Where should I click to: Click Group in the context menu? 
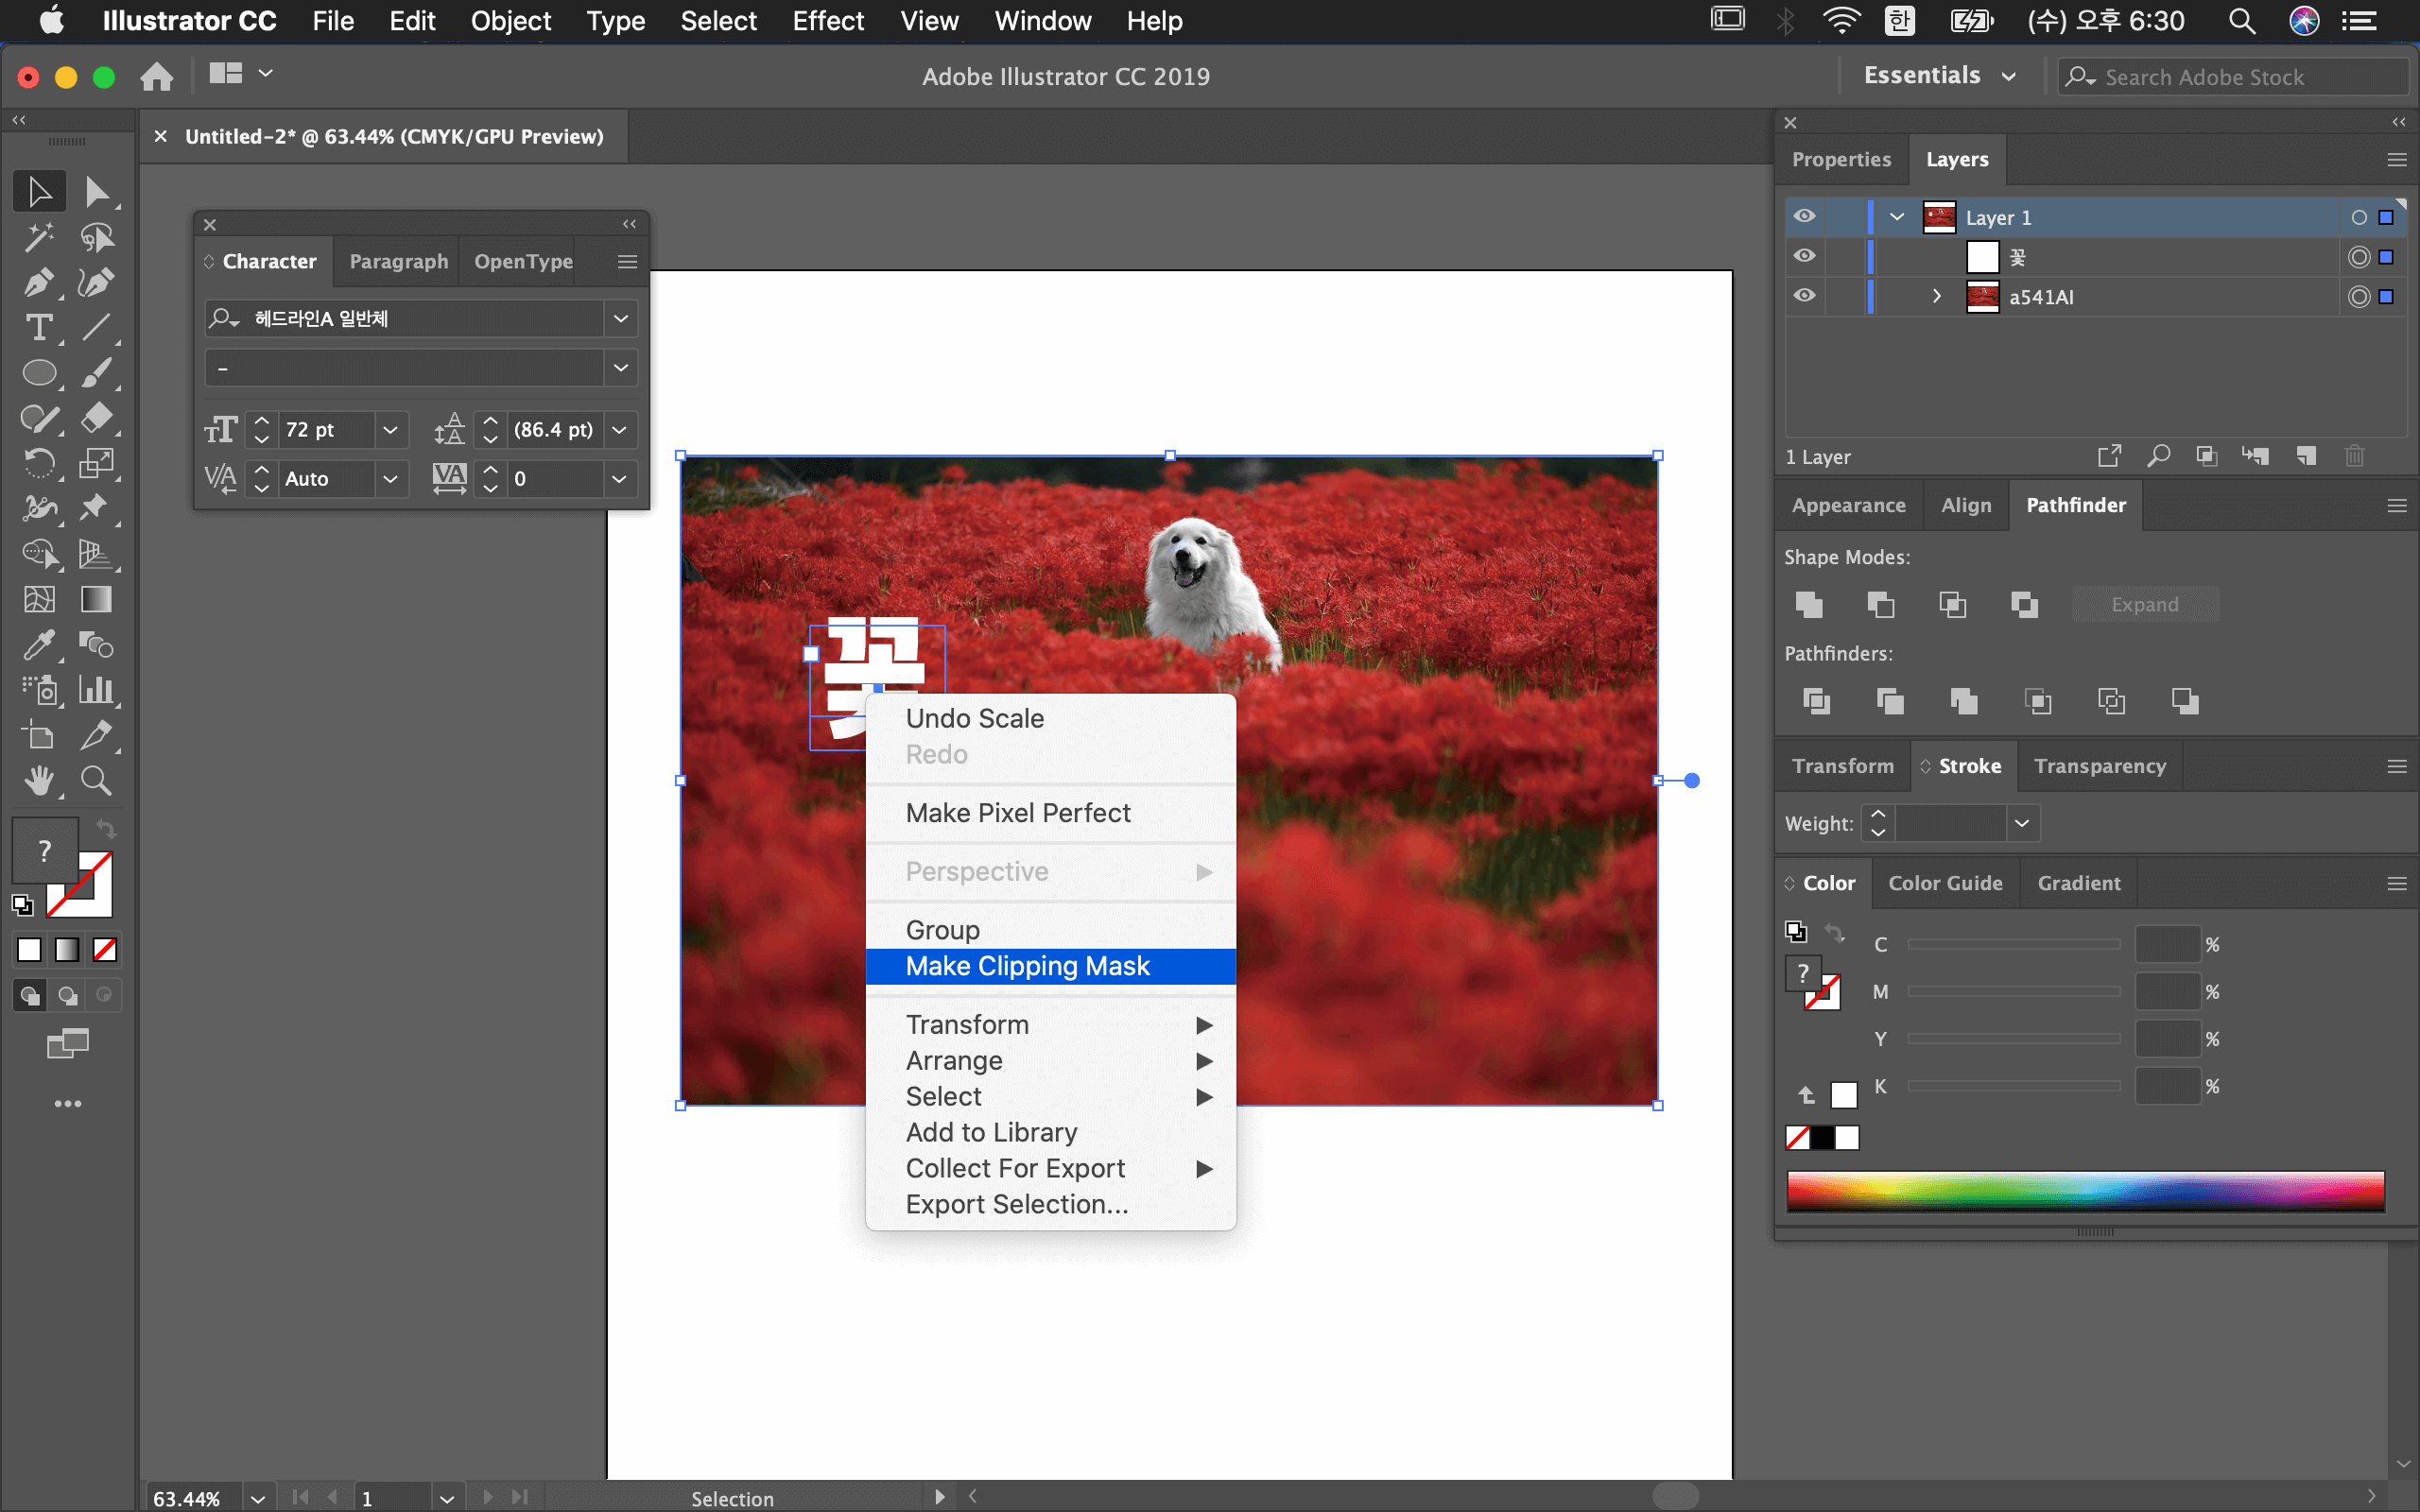(x=942, y=930)
